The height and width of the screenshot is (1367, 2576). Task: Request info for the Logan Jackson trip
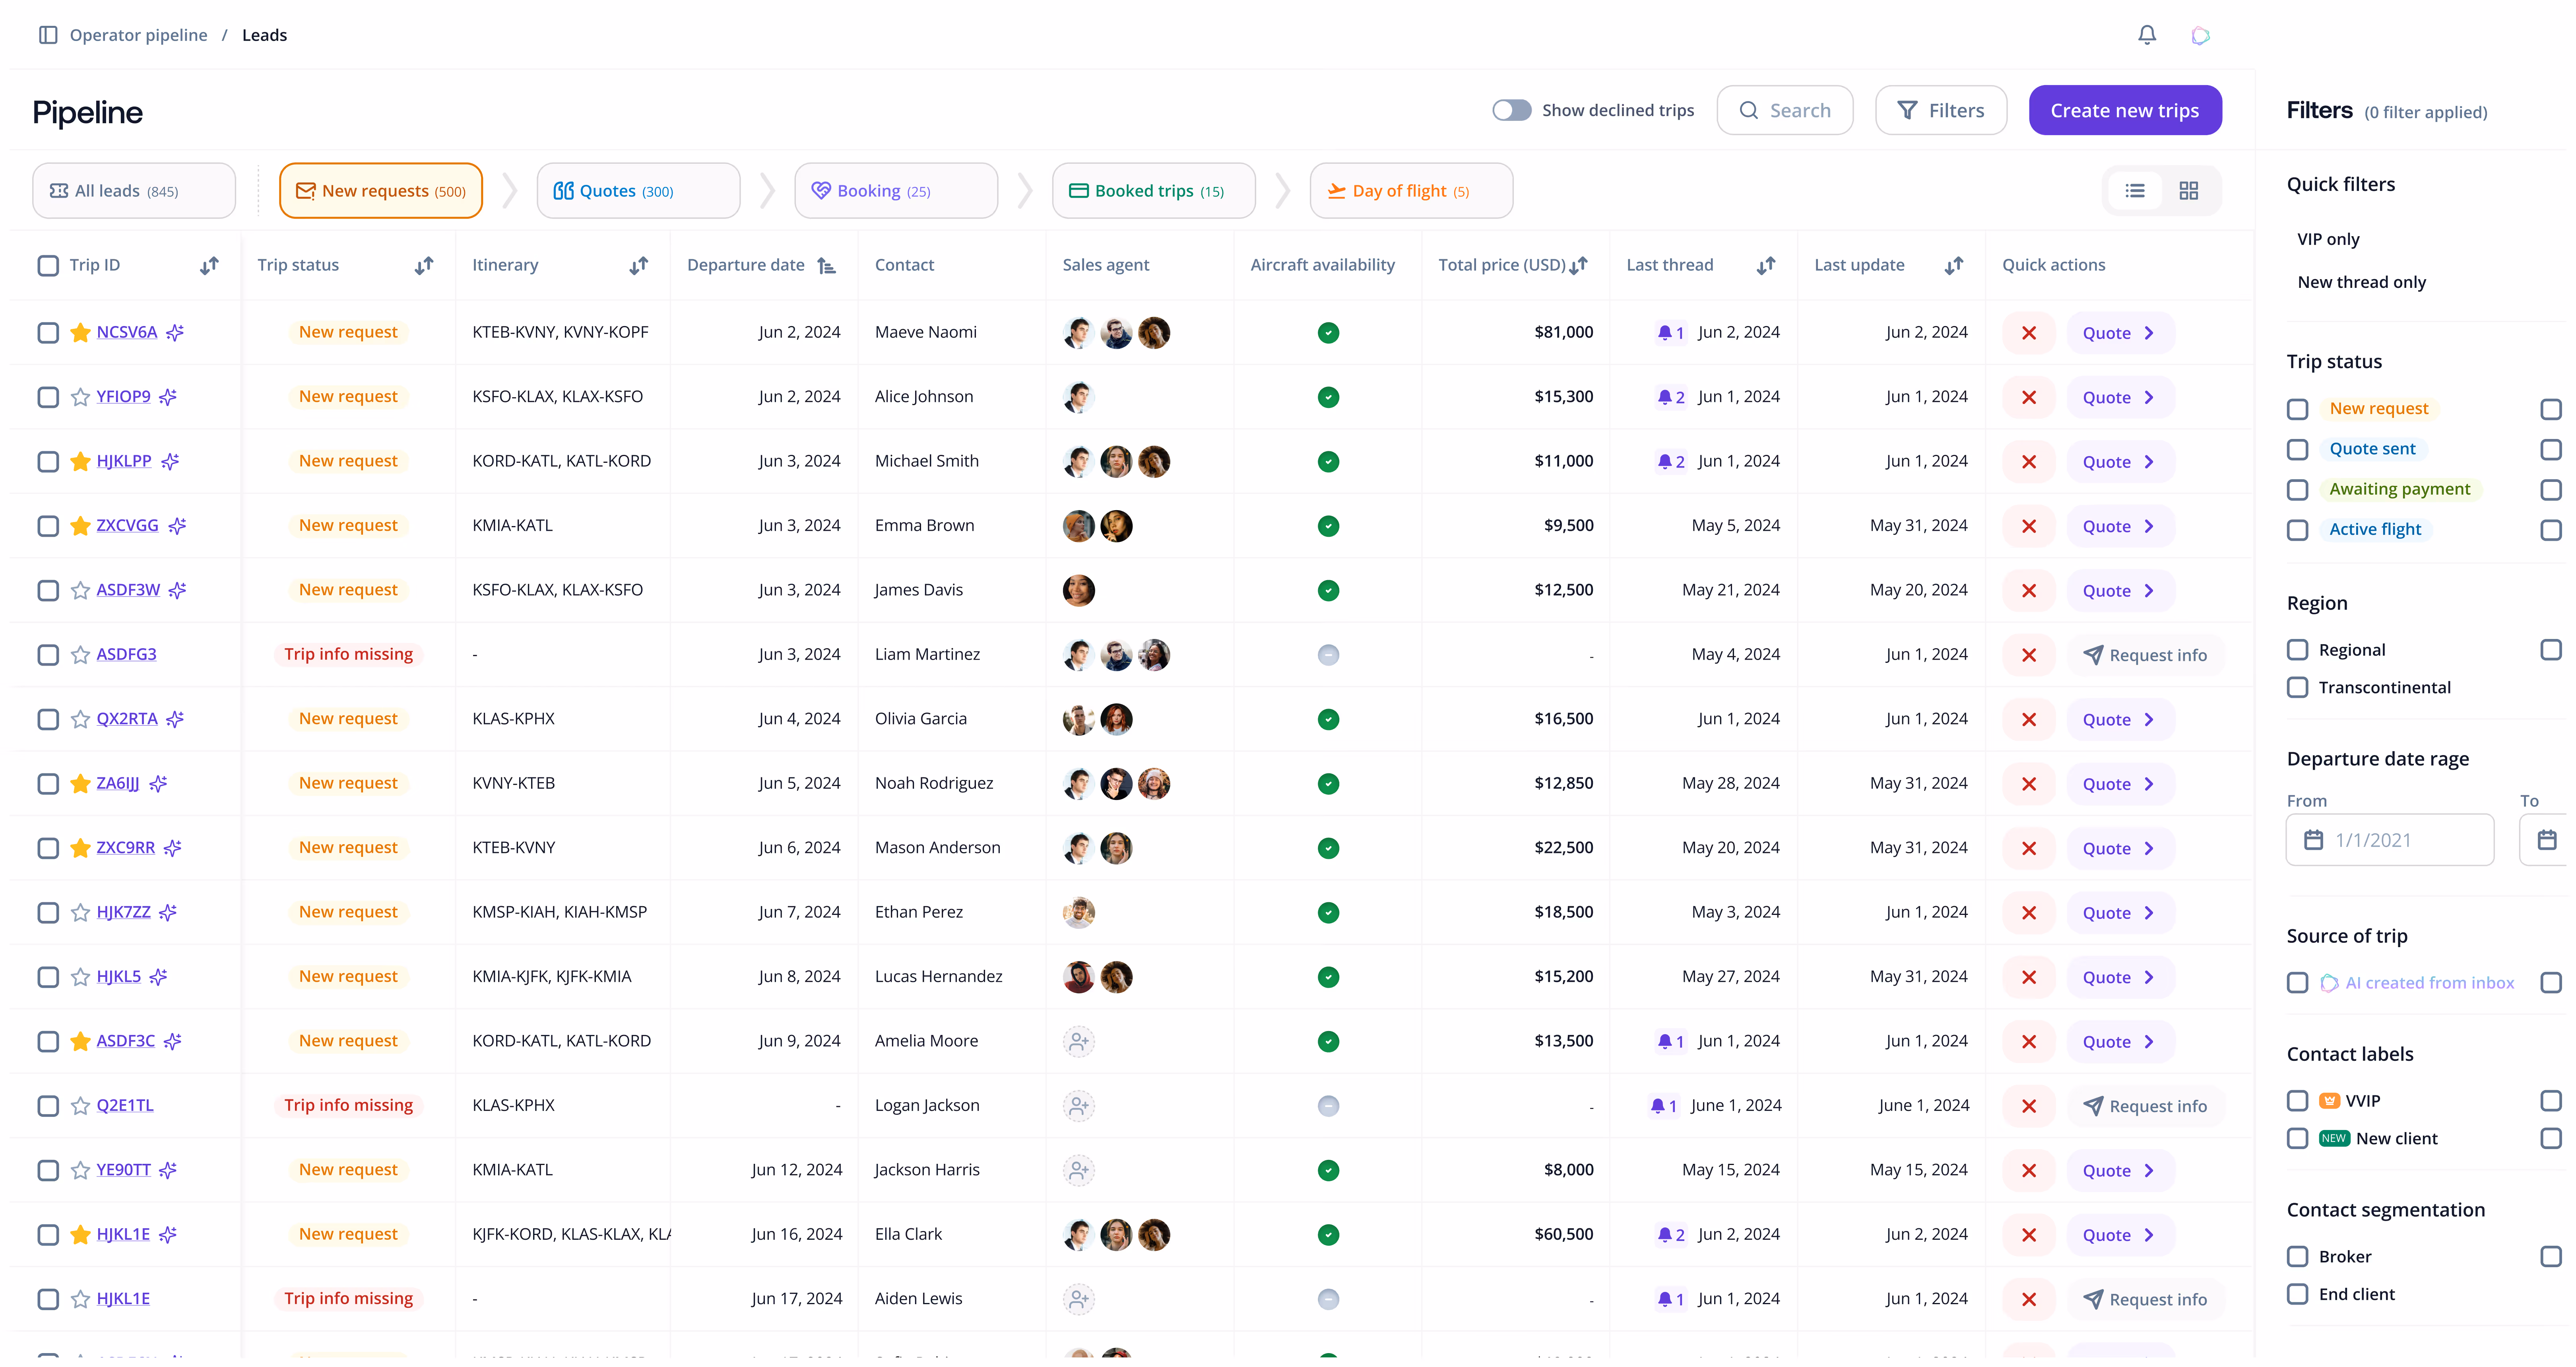(x=2146, y=1106)
